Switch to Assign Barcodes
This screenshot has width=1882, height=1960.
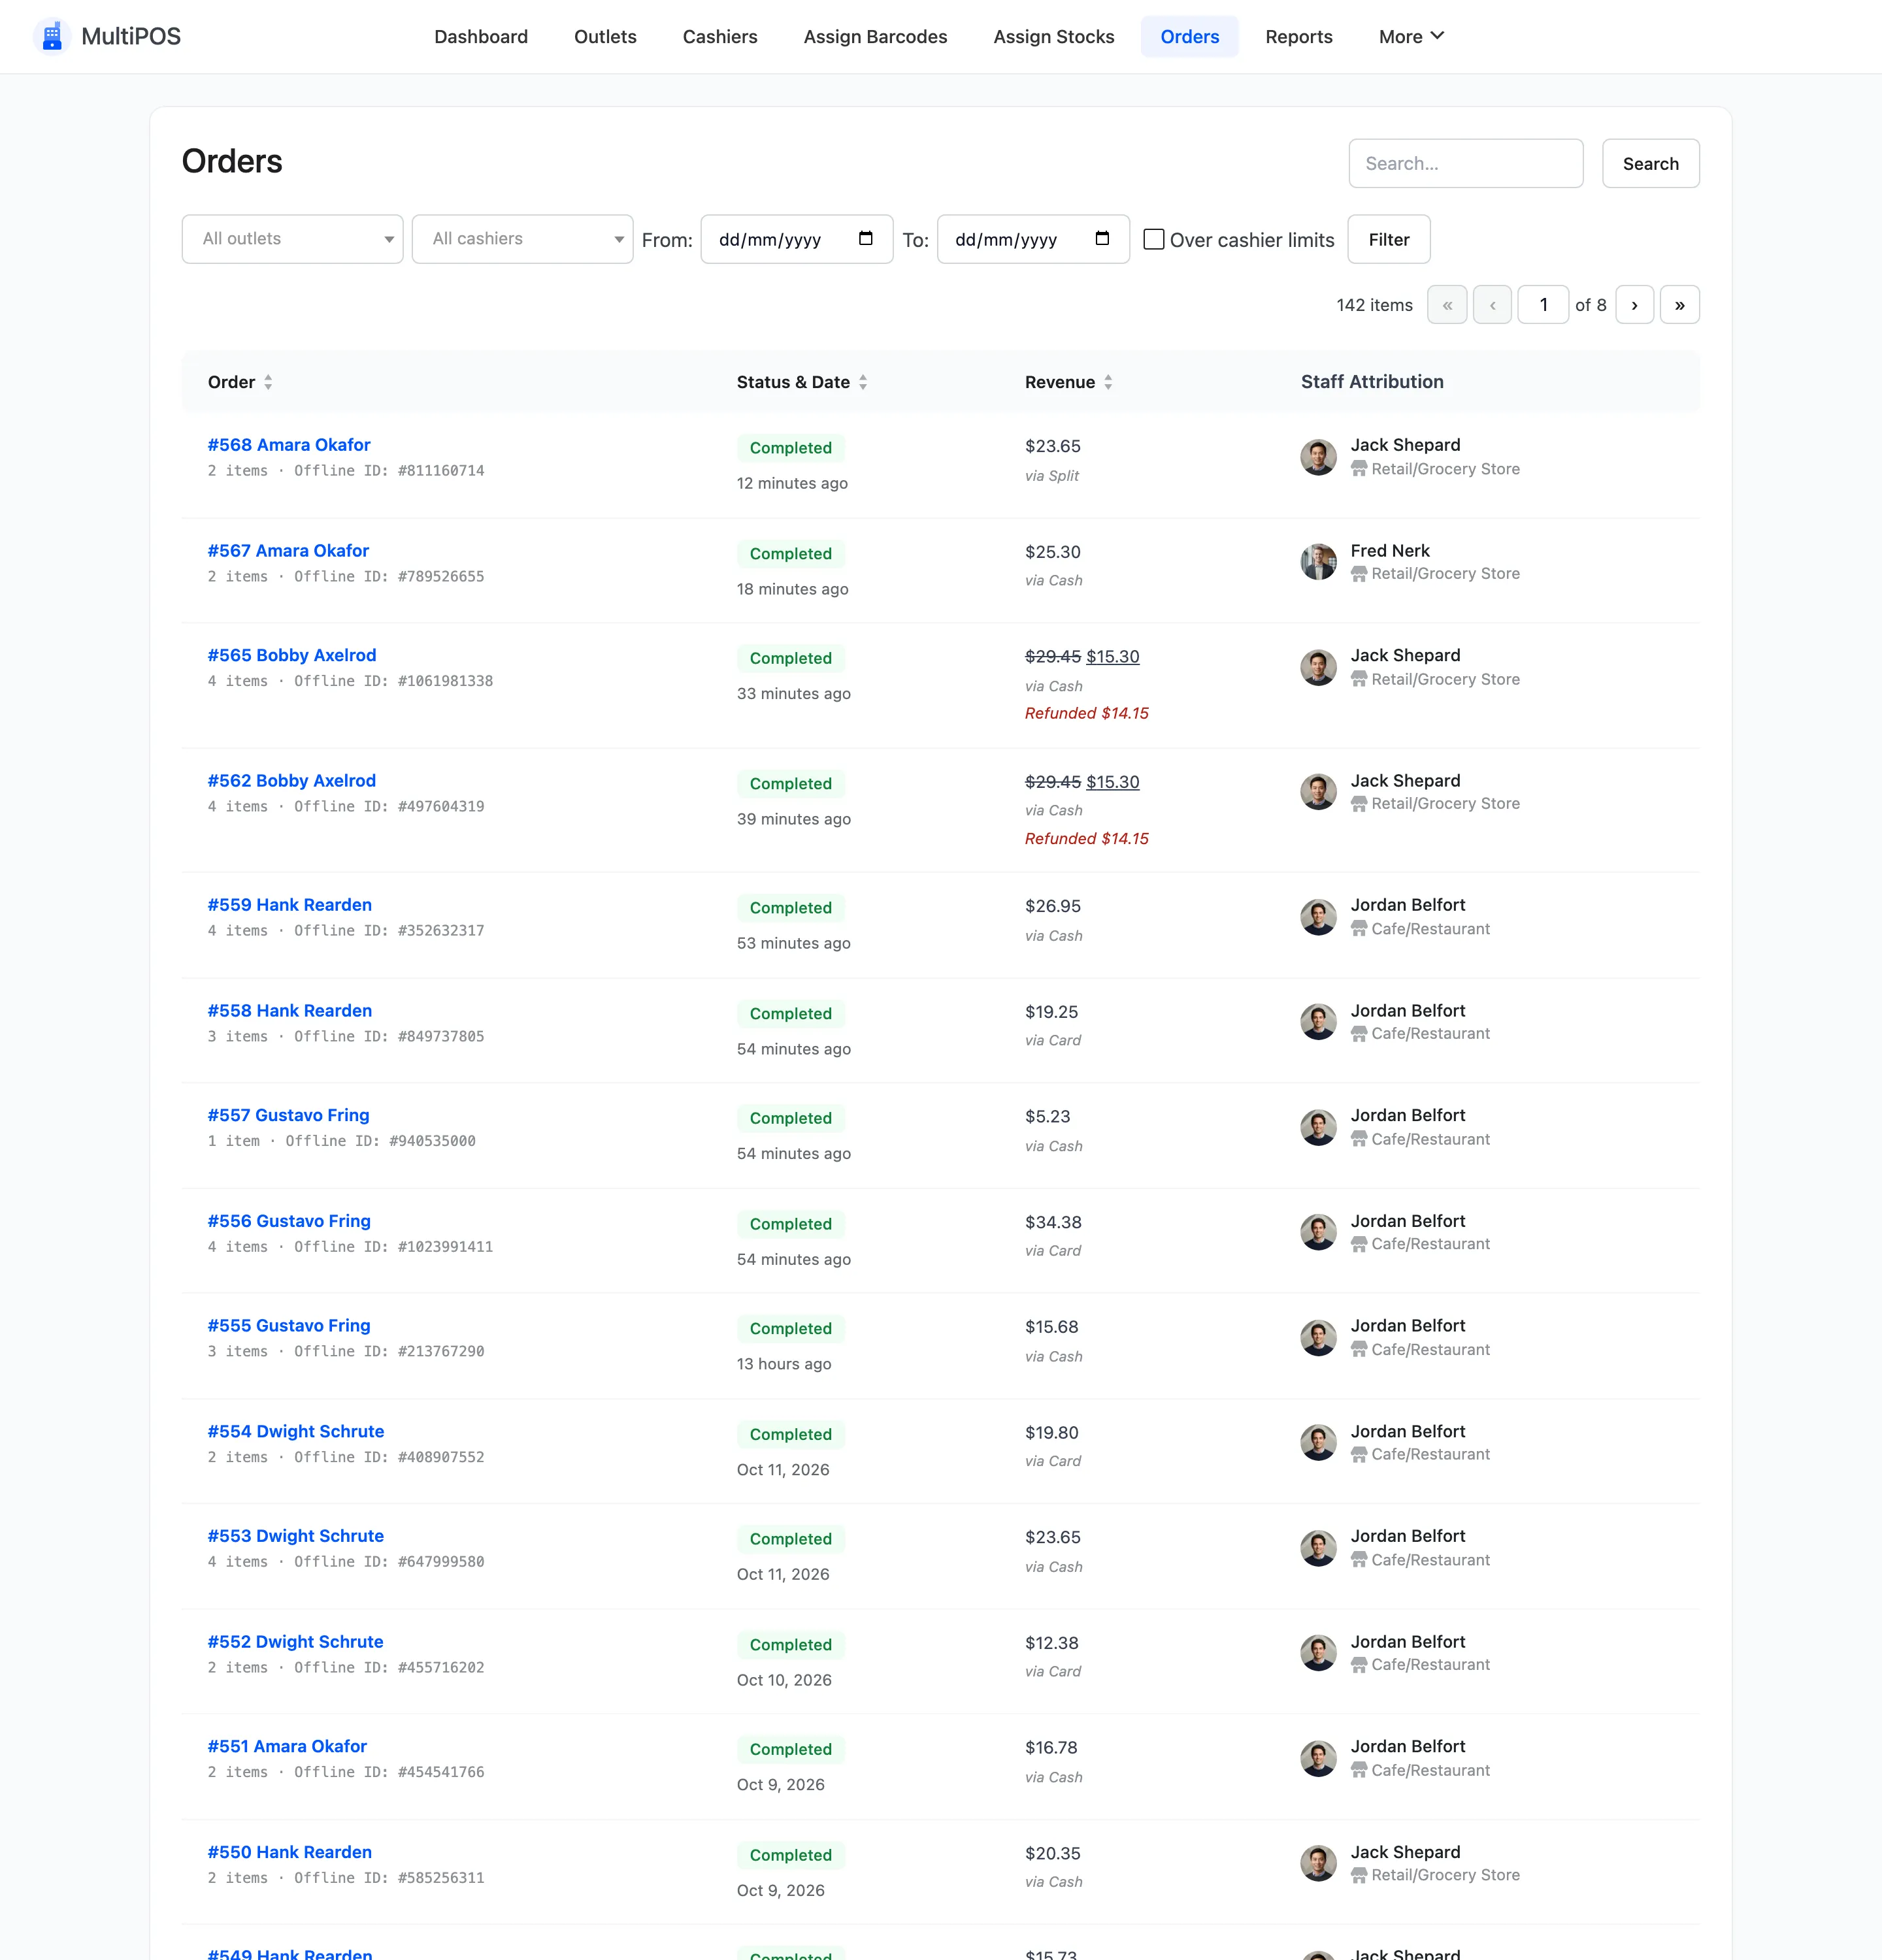coord(875,37)
